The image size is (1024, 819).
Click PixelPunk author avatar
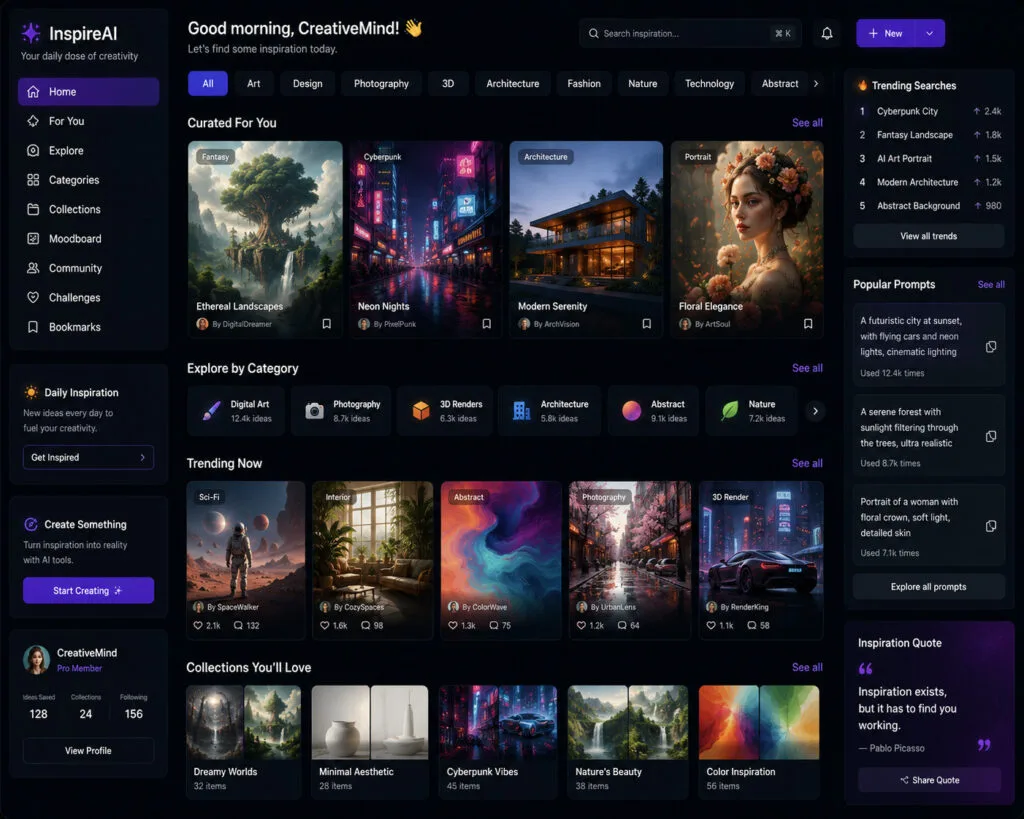point(364,324)
